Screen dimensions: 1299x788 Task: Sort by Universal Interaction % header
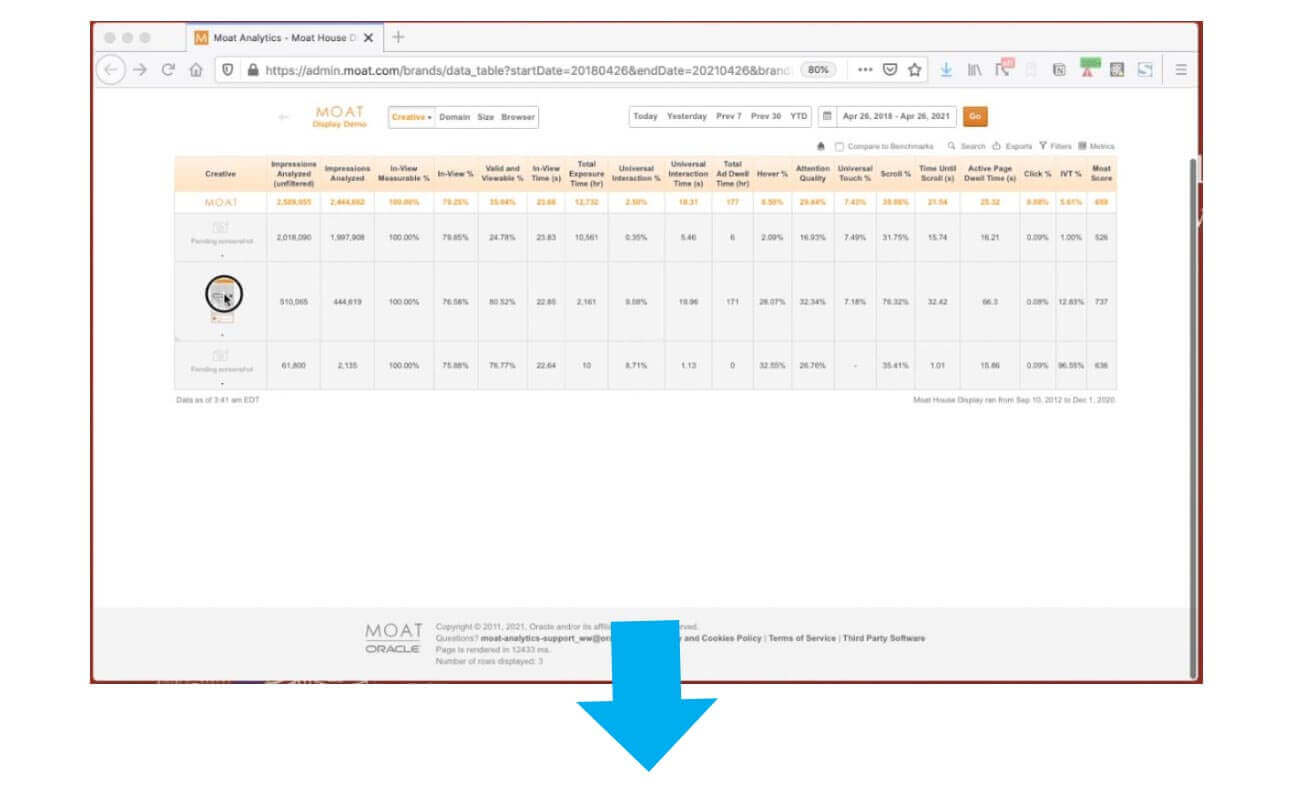coord(635,174)
